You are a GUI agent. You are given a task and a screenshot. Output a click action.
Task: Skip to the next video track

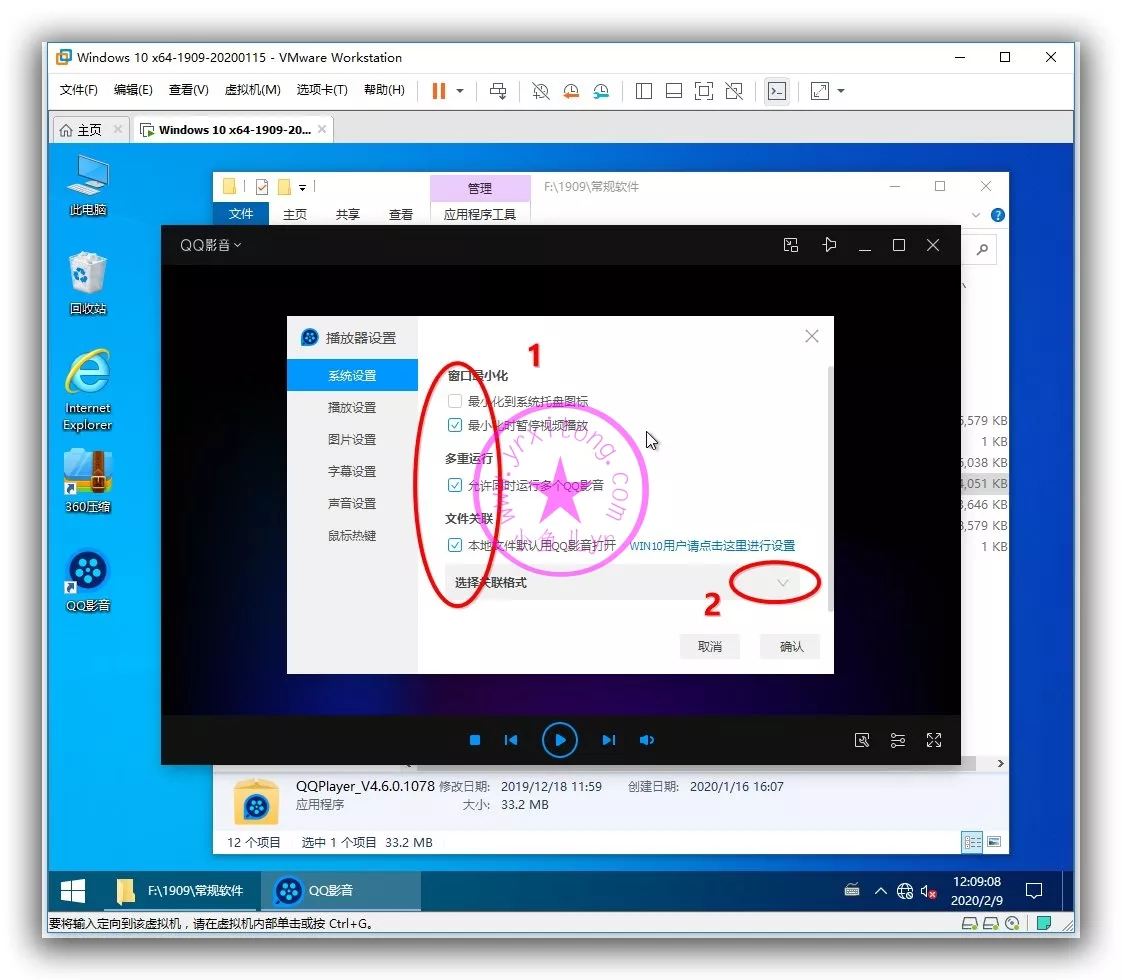click(x=608, y=740)
